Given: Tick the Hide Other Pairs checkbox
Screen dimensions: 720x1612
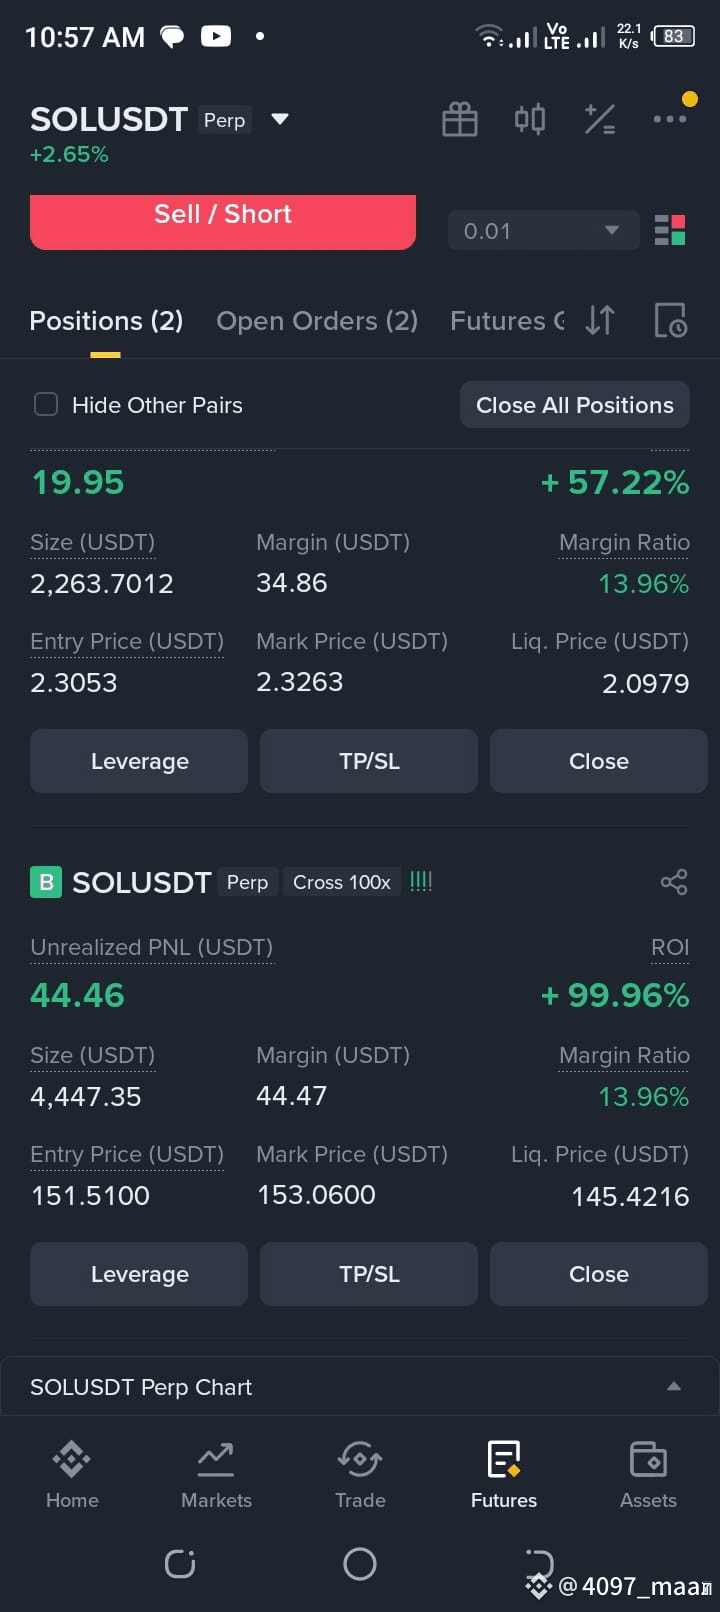Looking at the screenshot, I should 46,405.
